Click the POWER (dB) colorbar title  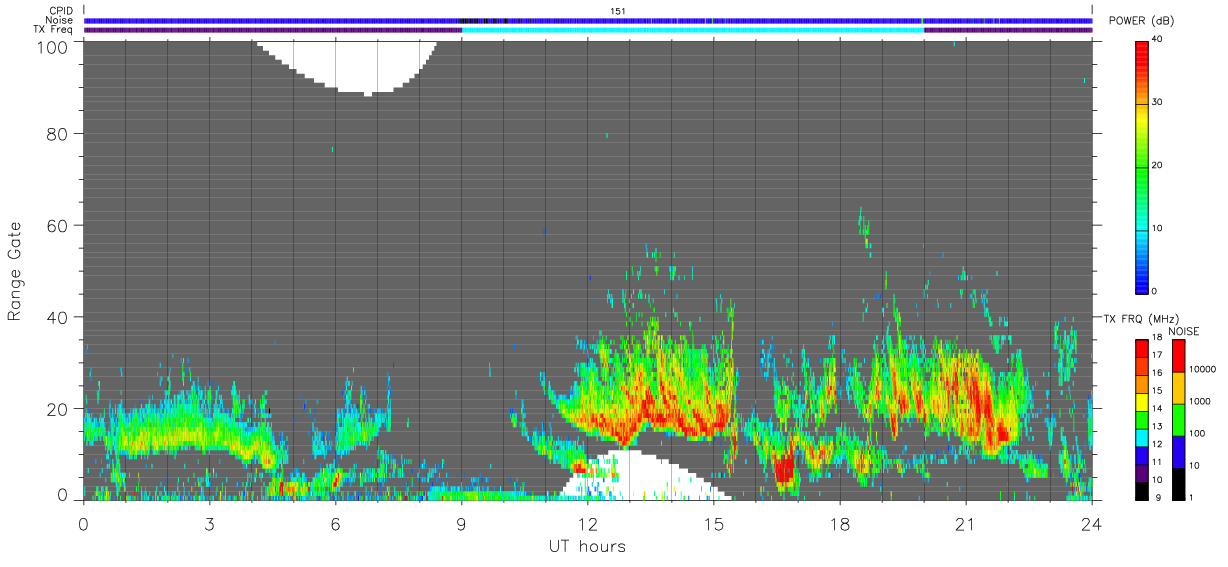pyautogui.click(x=1141, y=22)
